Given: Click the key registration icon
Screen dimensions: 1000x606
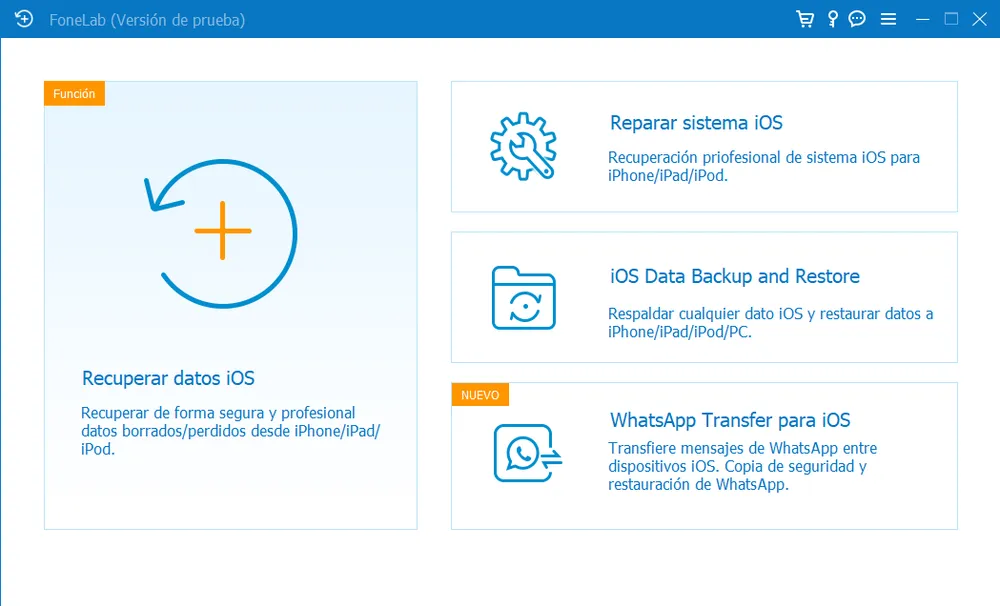Looking at the screenshot, I should point(832,19).
